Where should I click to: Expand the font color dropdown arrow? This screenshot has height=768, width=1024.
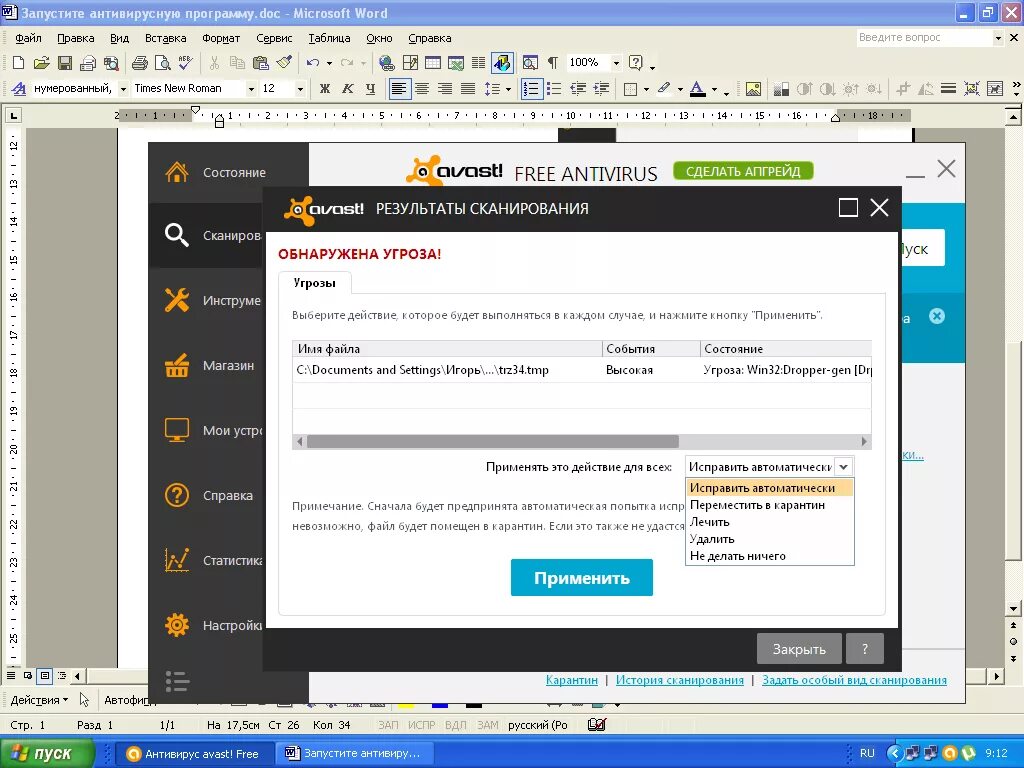714,89
